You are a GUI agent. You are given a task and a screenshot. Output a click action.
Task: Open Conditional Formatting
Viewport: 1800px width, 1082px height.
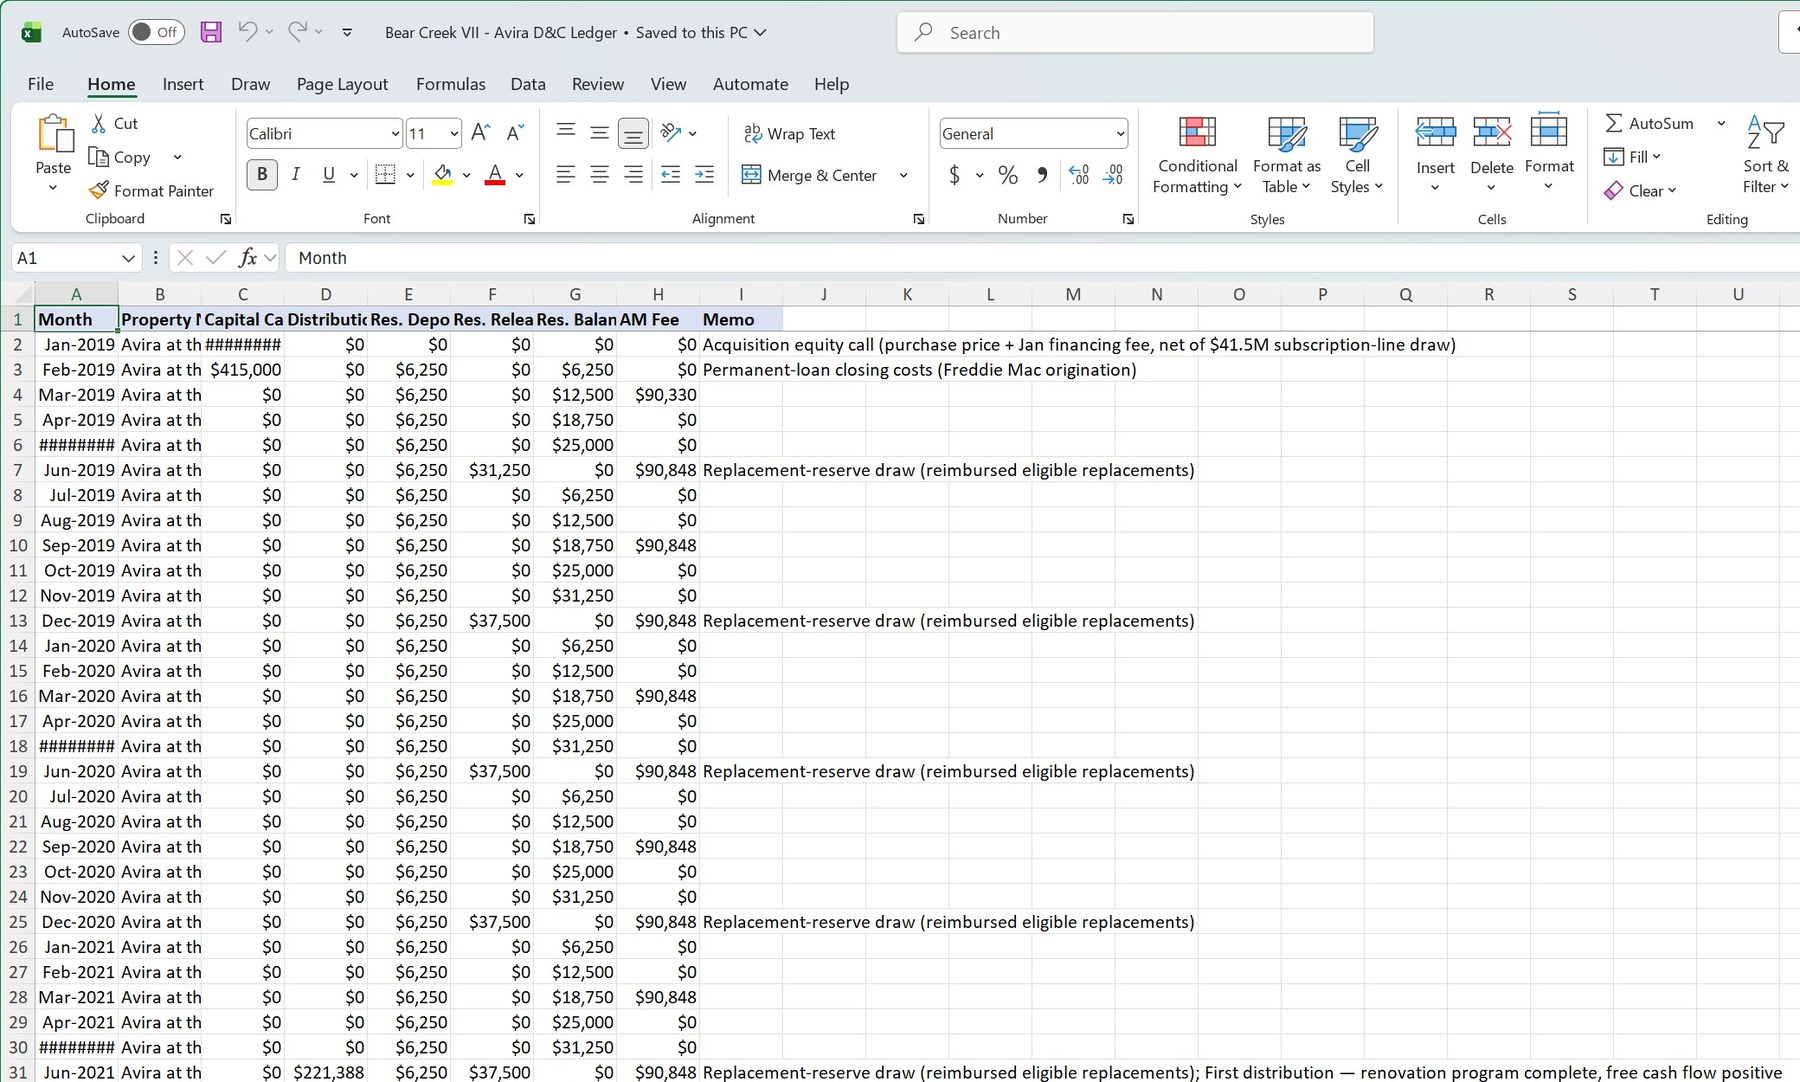1197,155
